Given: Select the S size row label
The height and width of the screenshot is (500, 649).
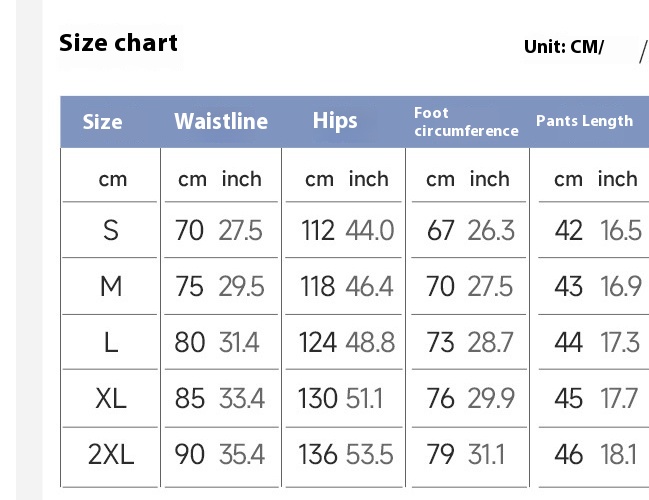Looking at the screenshot, I should click(111, 231).
